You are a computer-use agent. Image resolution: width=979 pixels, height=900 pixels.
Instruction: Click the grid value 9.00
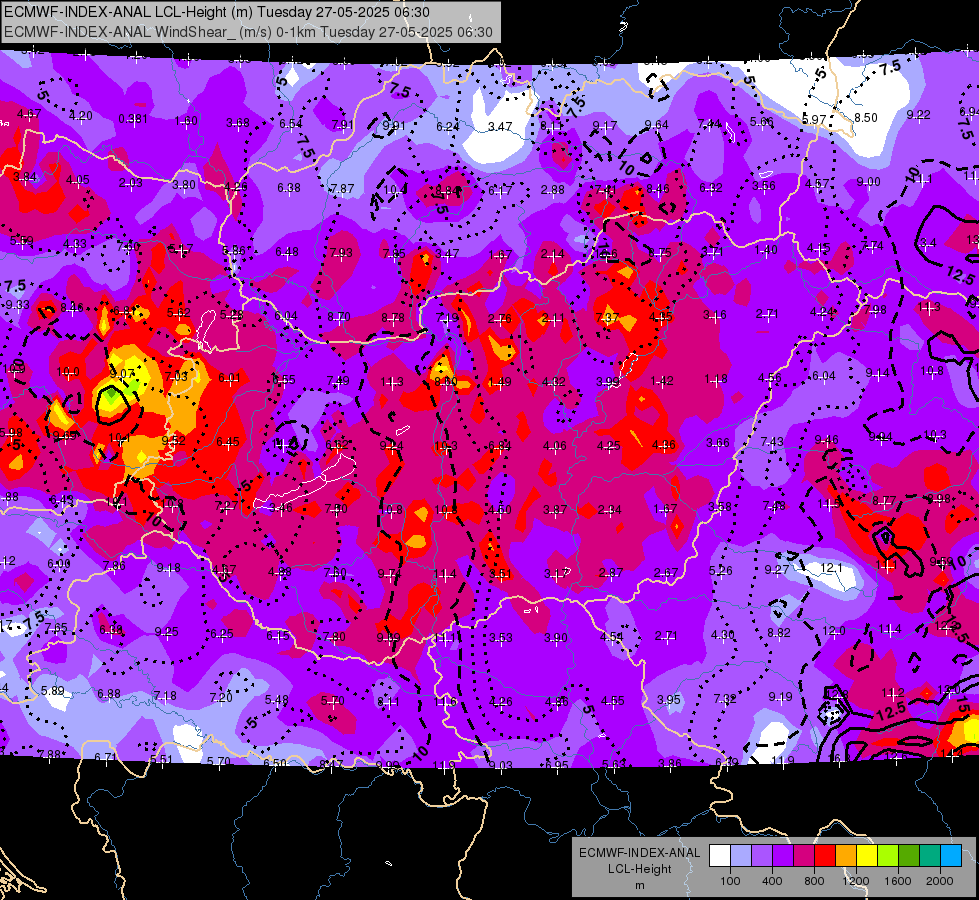tap(868, 182)
